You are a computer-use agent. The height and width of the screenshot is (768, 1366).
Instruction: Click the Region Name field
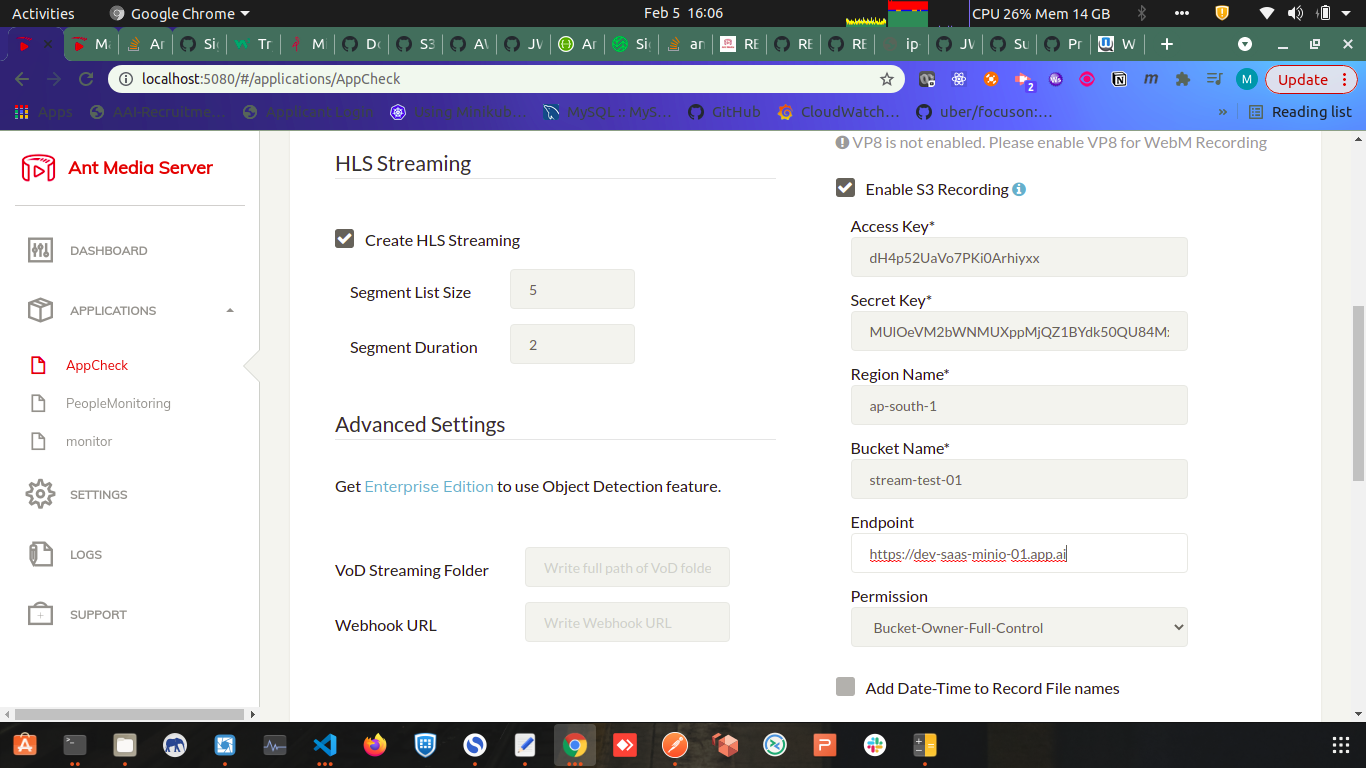coord(1019,405)
